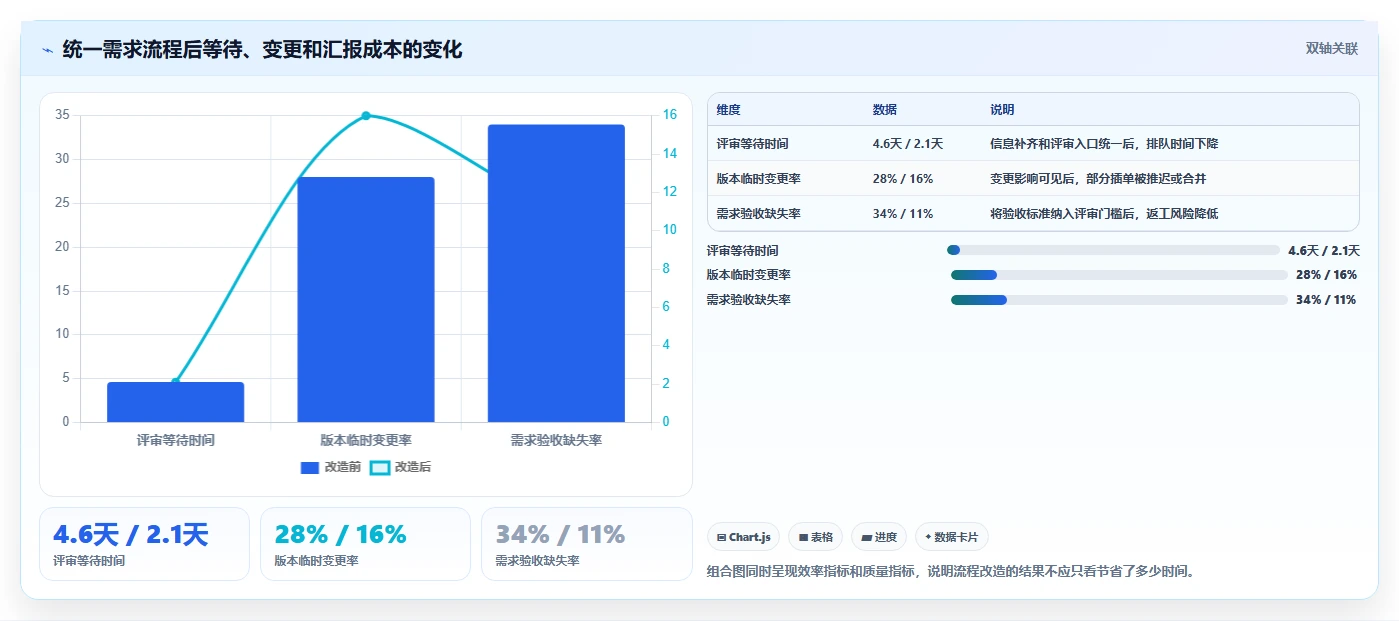Viewport: 1399px width, 621px height.
Task: Click the line peak point at 16
Action: coord(366,116)
